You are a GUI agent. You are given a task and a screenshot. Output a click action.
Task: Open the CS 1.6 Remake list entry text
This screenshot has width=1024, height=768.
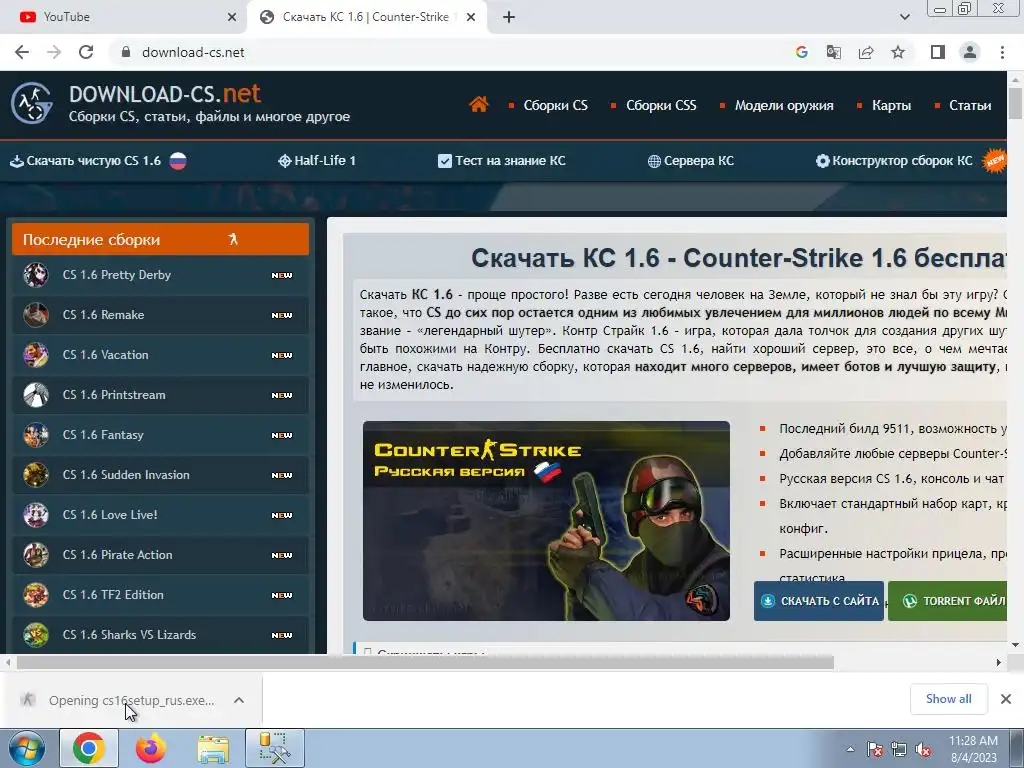click(103, 315)
